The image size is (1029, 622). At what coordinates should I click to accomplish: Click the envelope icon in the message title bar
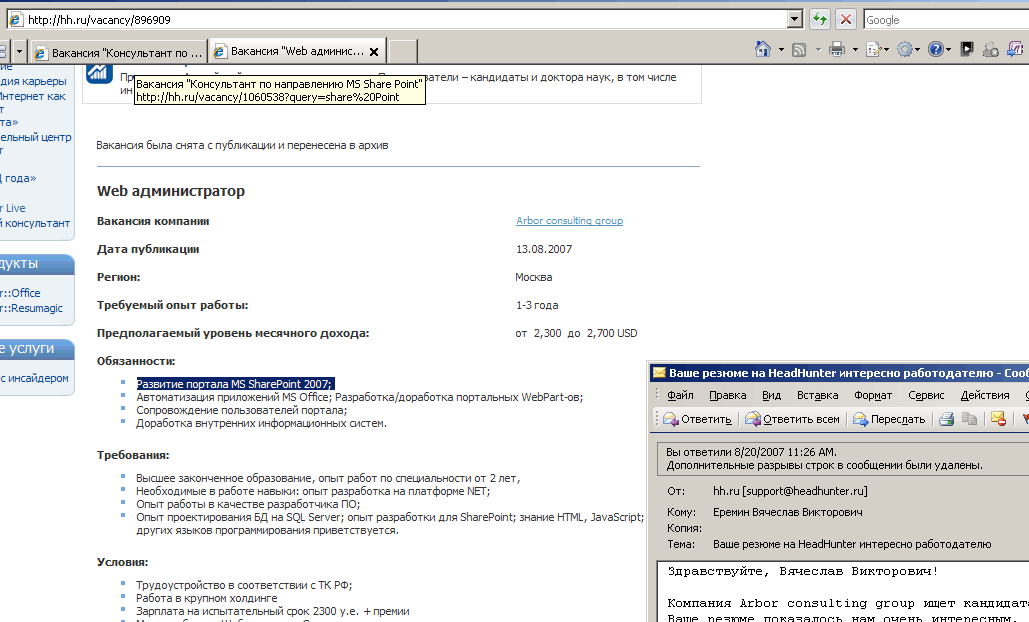click(x=659, y=373)
